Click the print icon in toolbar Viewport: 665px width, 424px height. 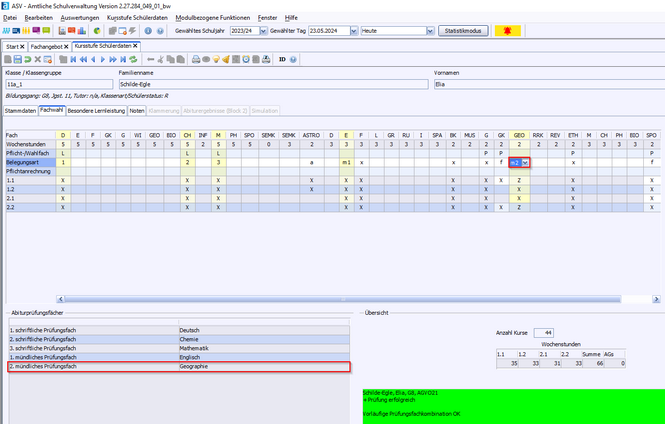pos(197,60)
